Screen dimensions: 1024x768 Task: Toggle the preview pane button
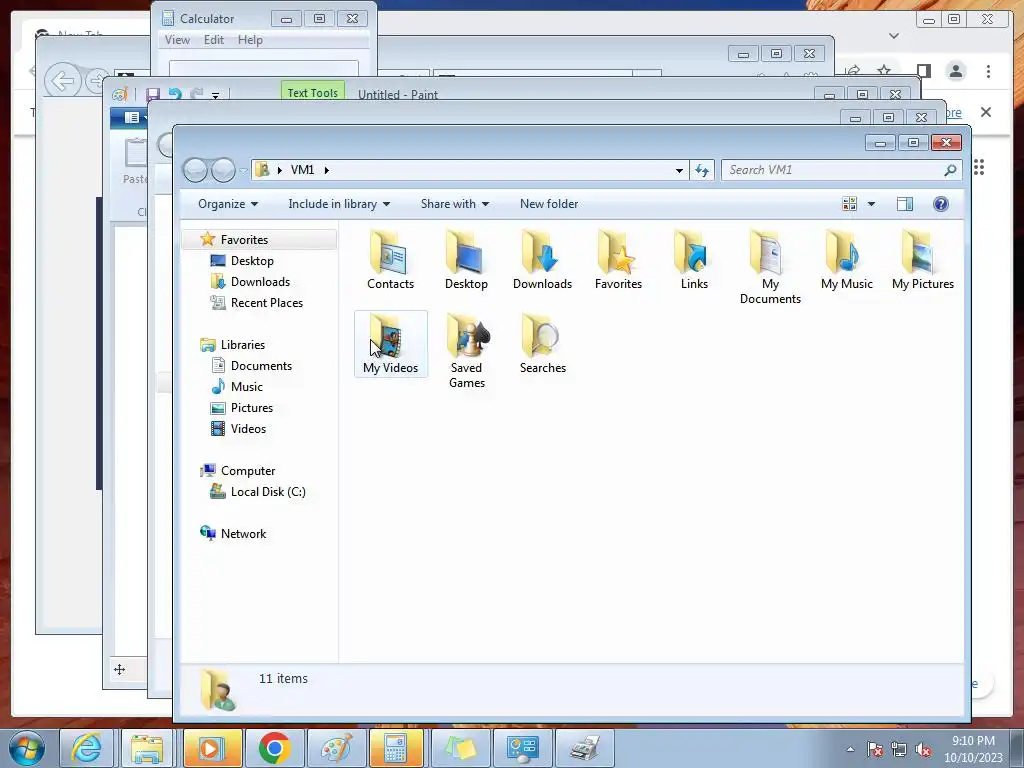coord(904,204)
